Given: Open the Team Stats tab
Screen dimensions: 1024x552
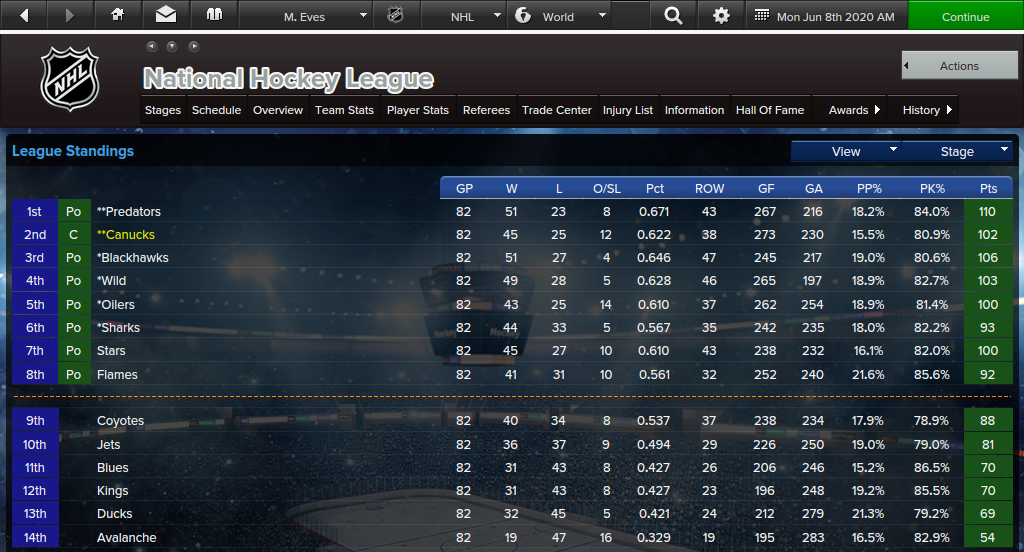Looking at the screenshot, I should pyautogui.click(x=344, y=110).
